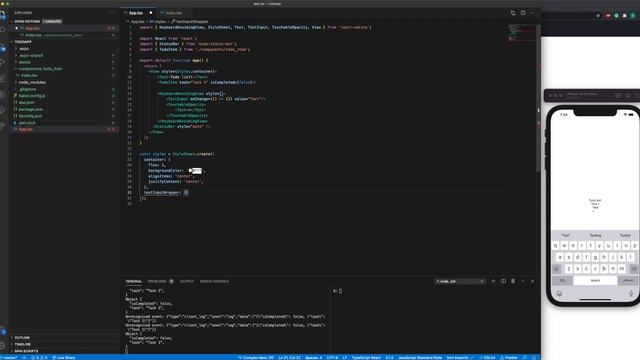
Task: Select TypeScript React language mode
Action: click(x=366, y=358)
